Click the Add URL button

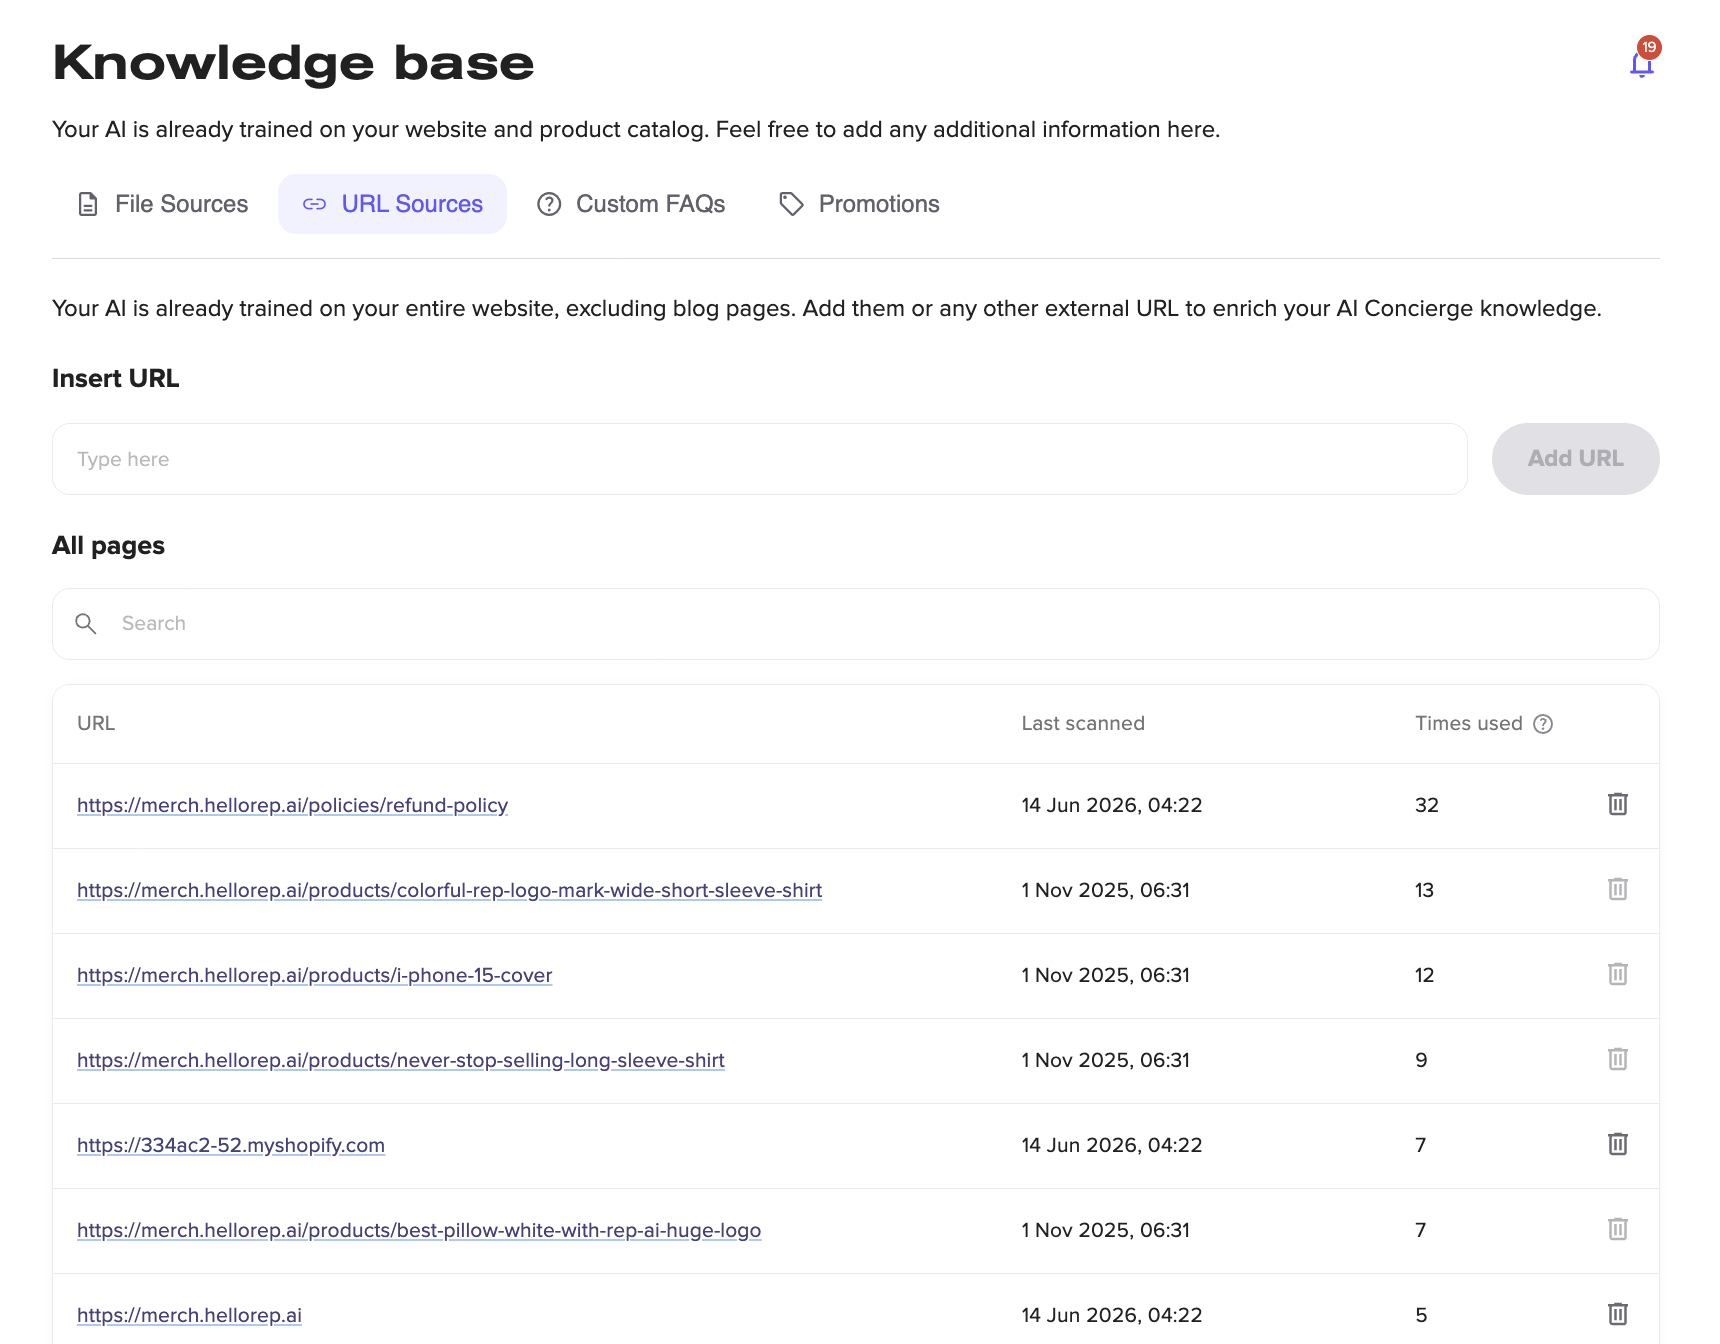[1575, 459]
